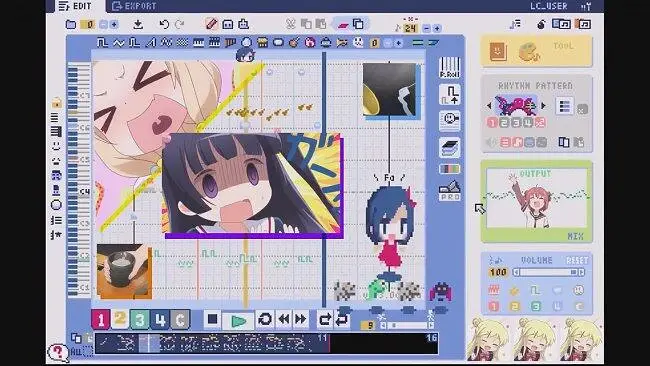Choose the noise pattern instrument
650x366 pixels.
click(x=182, y=42)
